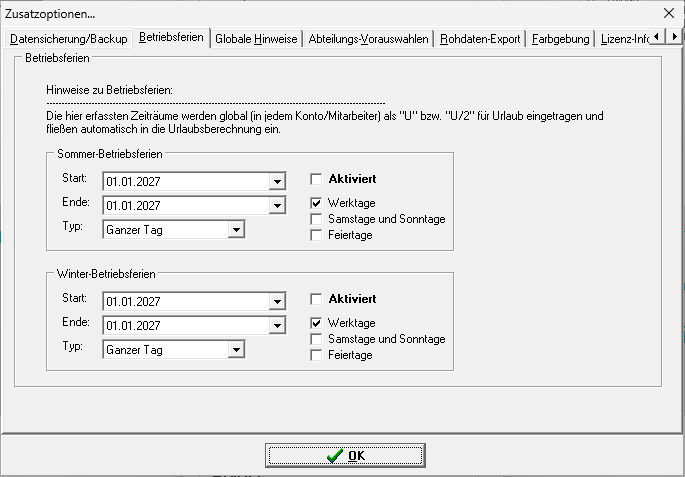Confirm with the OK button
Image resolution: width=685 pixels, height=477 pixels.
pyautogui.click(x=345, y=456)
